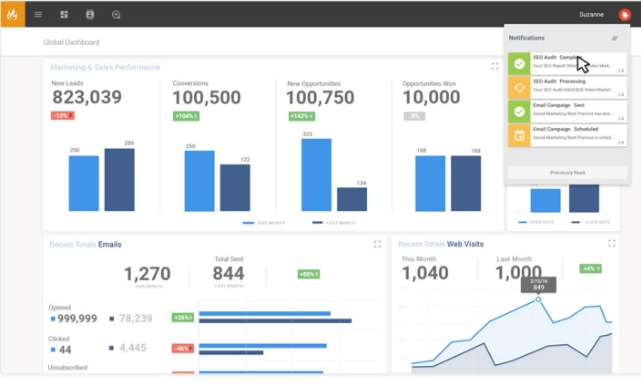
Task: Click the Clicked value 44
Action: pos(65,350)
